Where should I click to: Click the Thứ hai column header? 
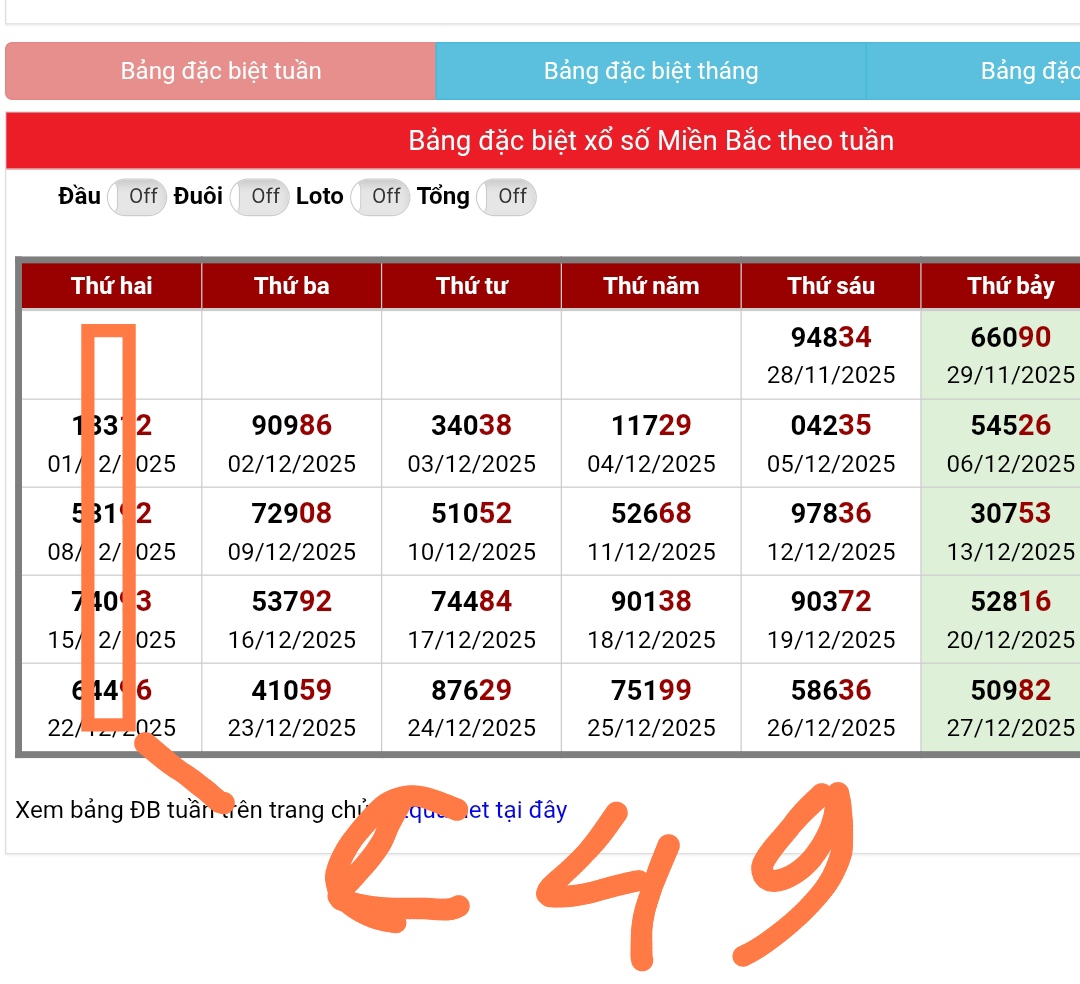[112, 286]
